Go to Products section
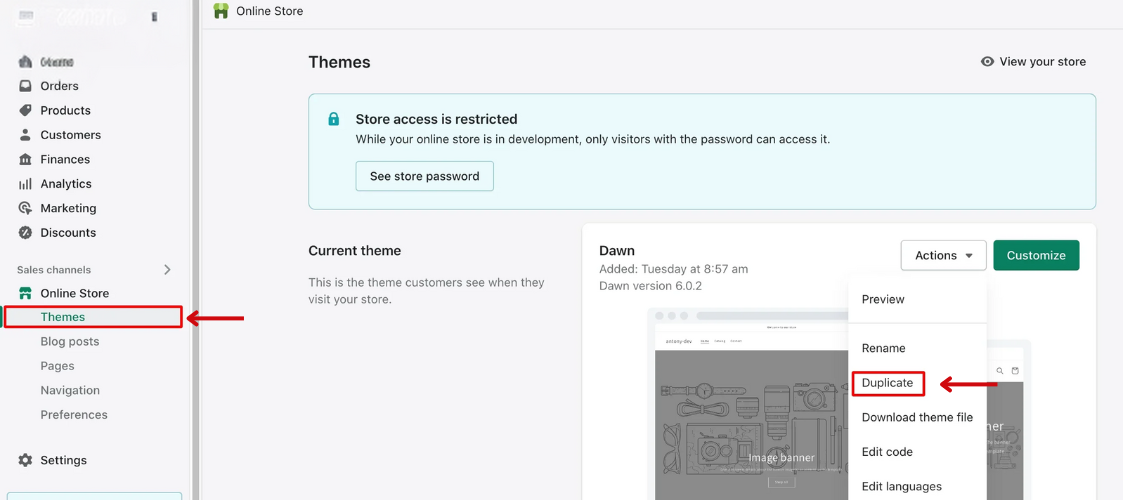 click(65, 110)
